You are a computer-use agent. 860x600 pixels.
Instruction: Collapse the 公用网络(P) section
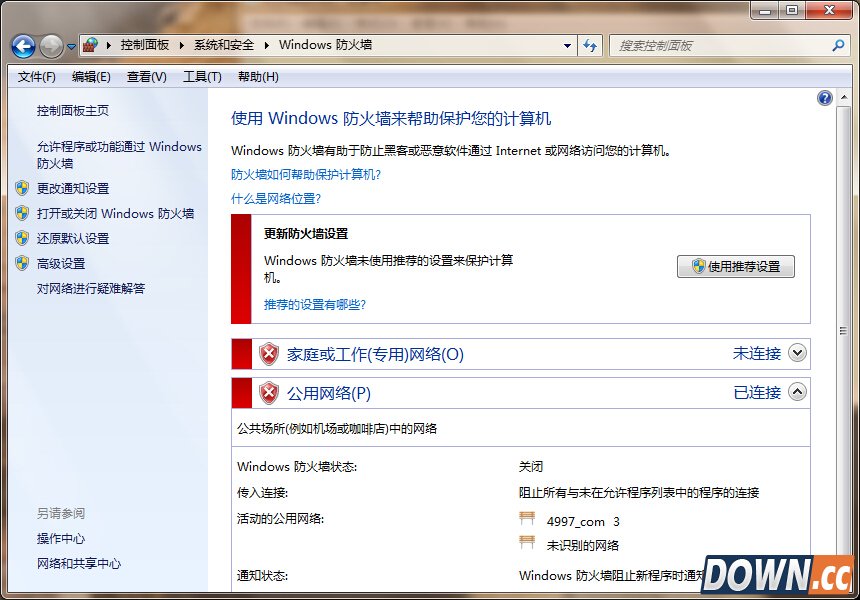point(797,392)
